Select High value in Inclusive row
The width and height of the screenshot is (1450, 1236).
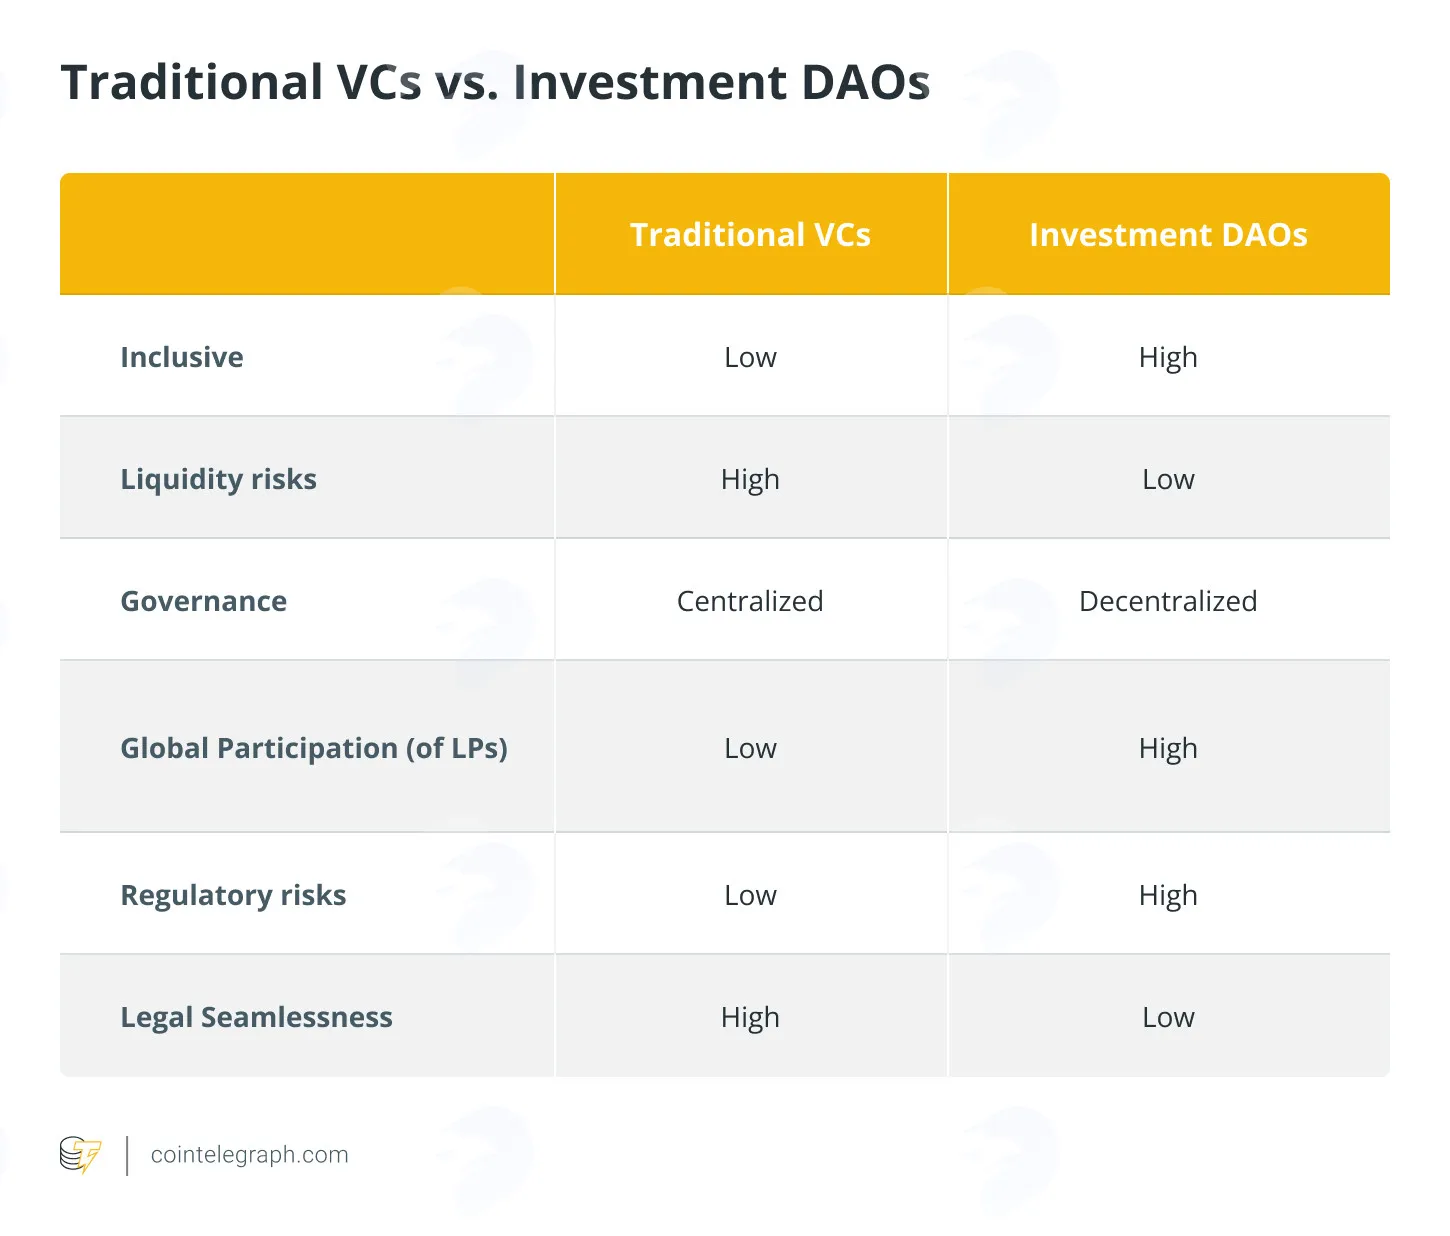tap(1168, 358)
